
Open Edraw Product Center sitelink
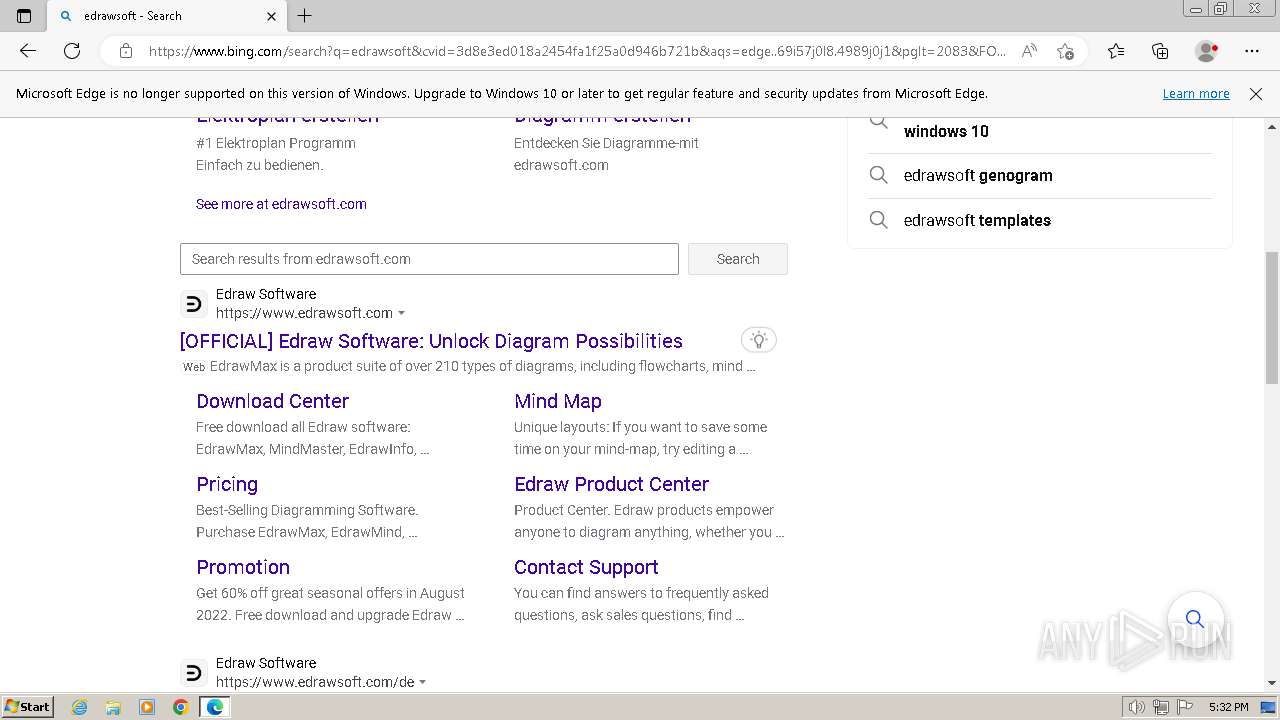click(611, 484)
